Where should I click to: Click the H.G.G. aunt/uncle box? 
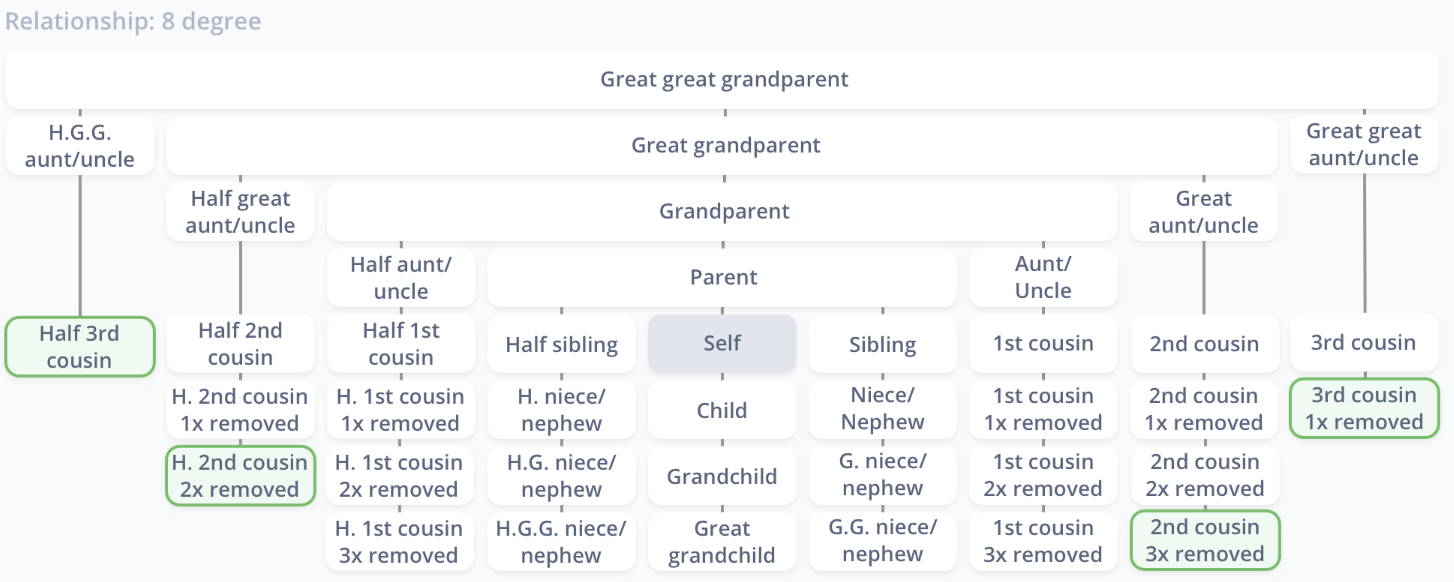click(x=80, y=146)
